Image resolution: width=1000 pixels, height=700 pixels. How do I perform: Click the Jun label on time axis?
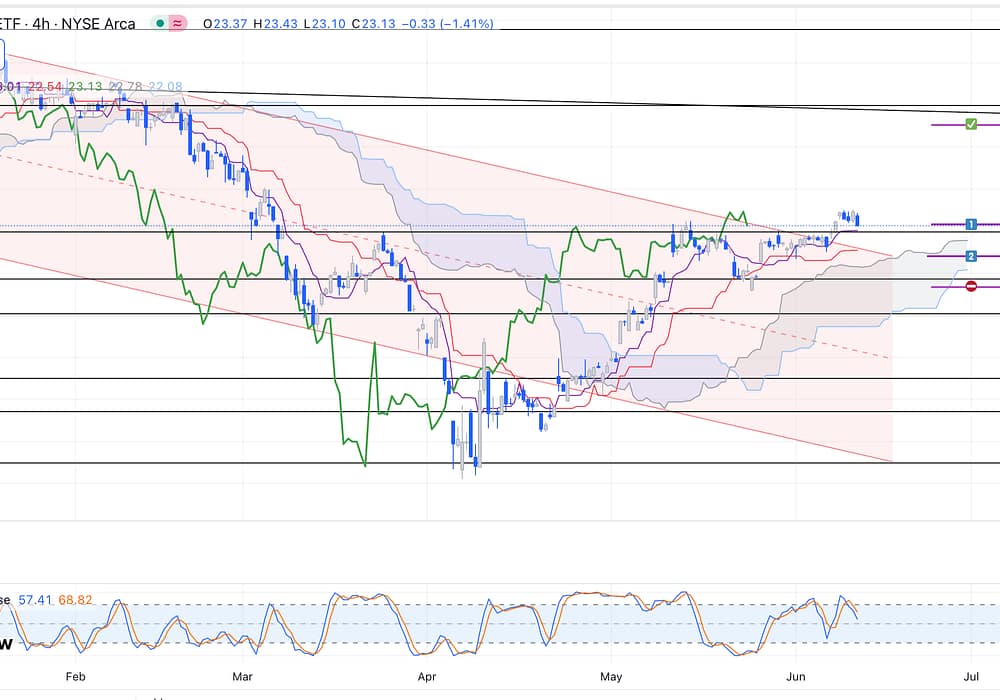(x=797, y=676)
